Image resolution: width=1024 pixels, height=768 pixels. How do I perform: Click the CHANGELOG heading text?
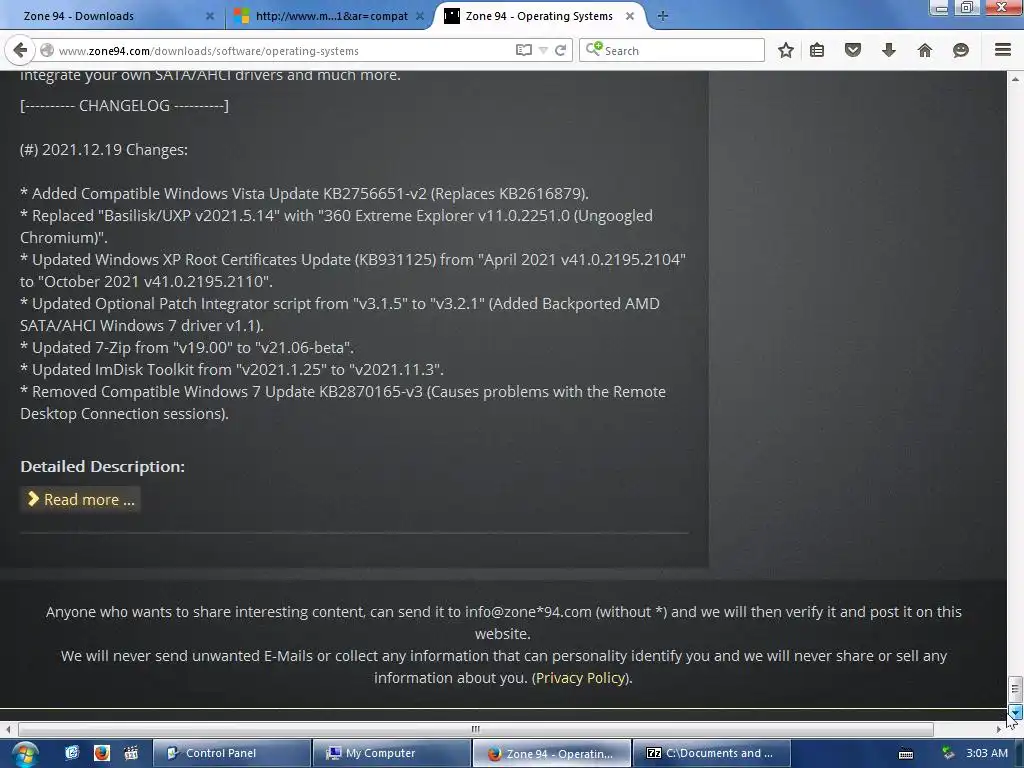click(x=124, y=106)
